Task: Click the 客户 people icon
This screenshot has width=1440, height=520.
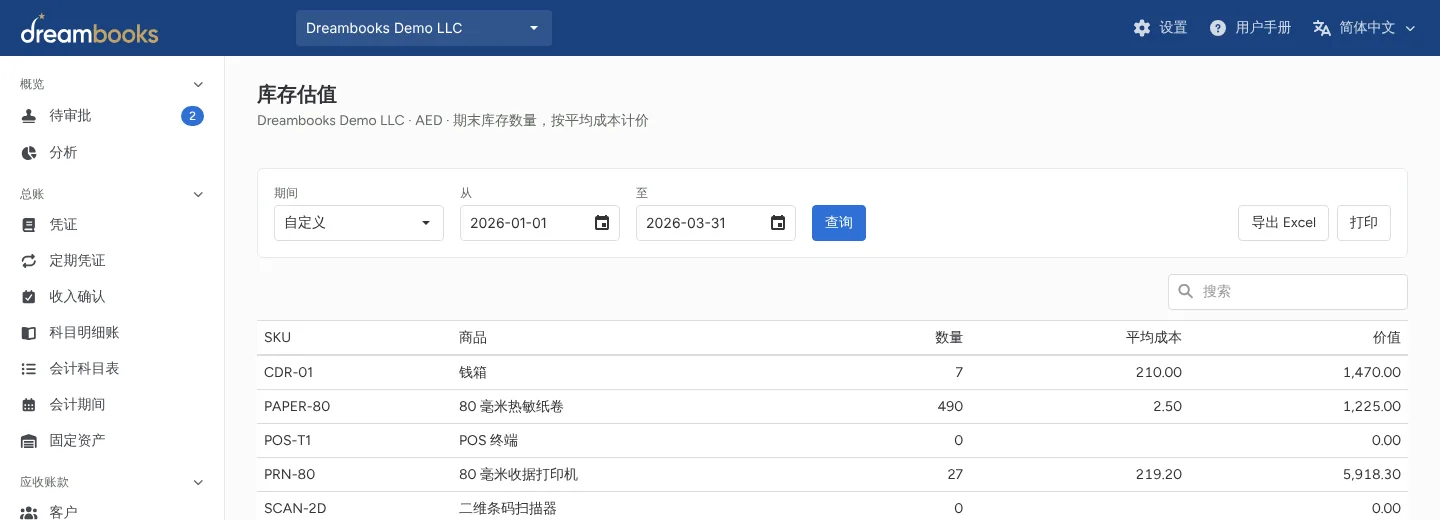Action: coord(29,513)
